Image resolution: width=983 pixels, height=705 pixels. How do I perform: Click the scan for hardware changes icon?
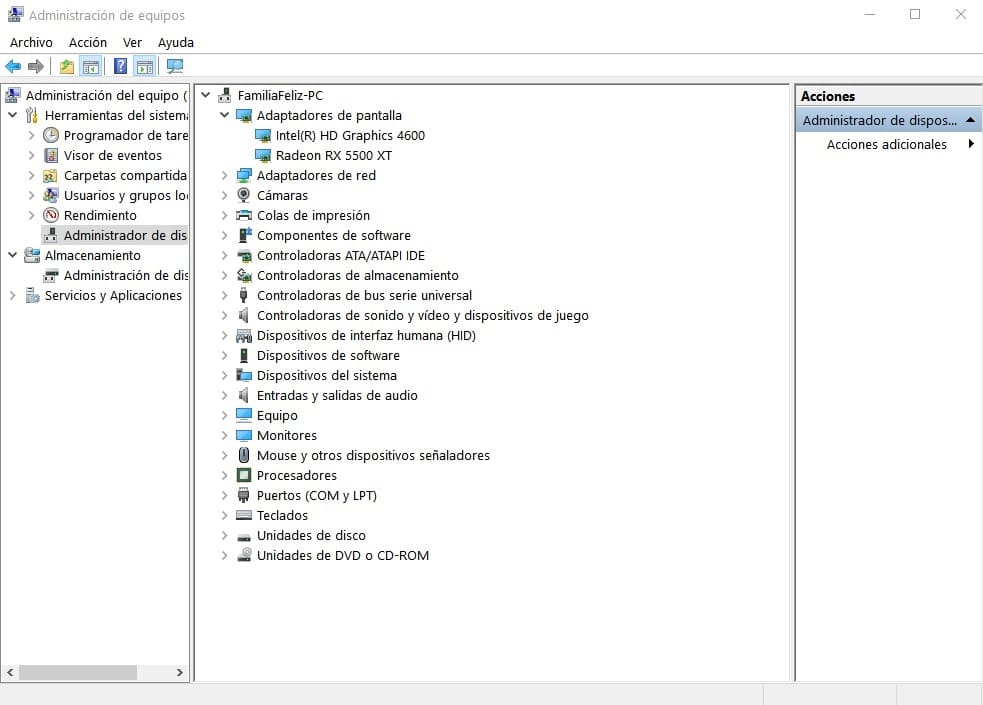[x=175, y=67]
